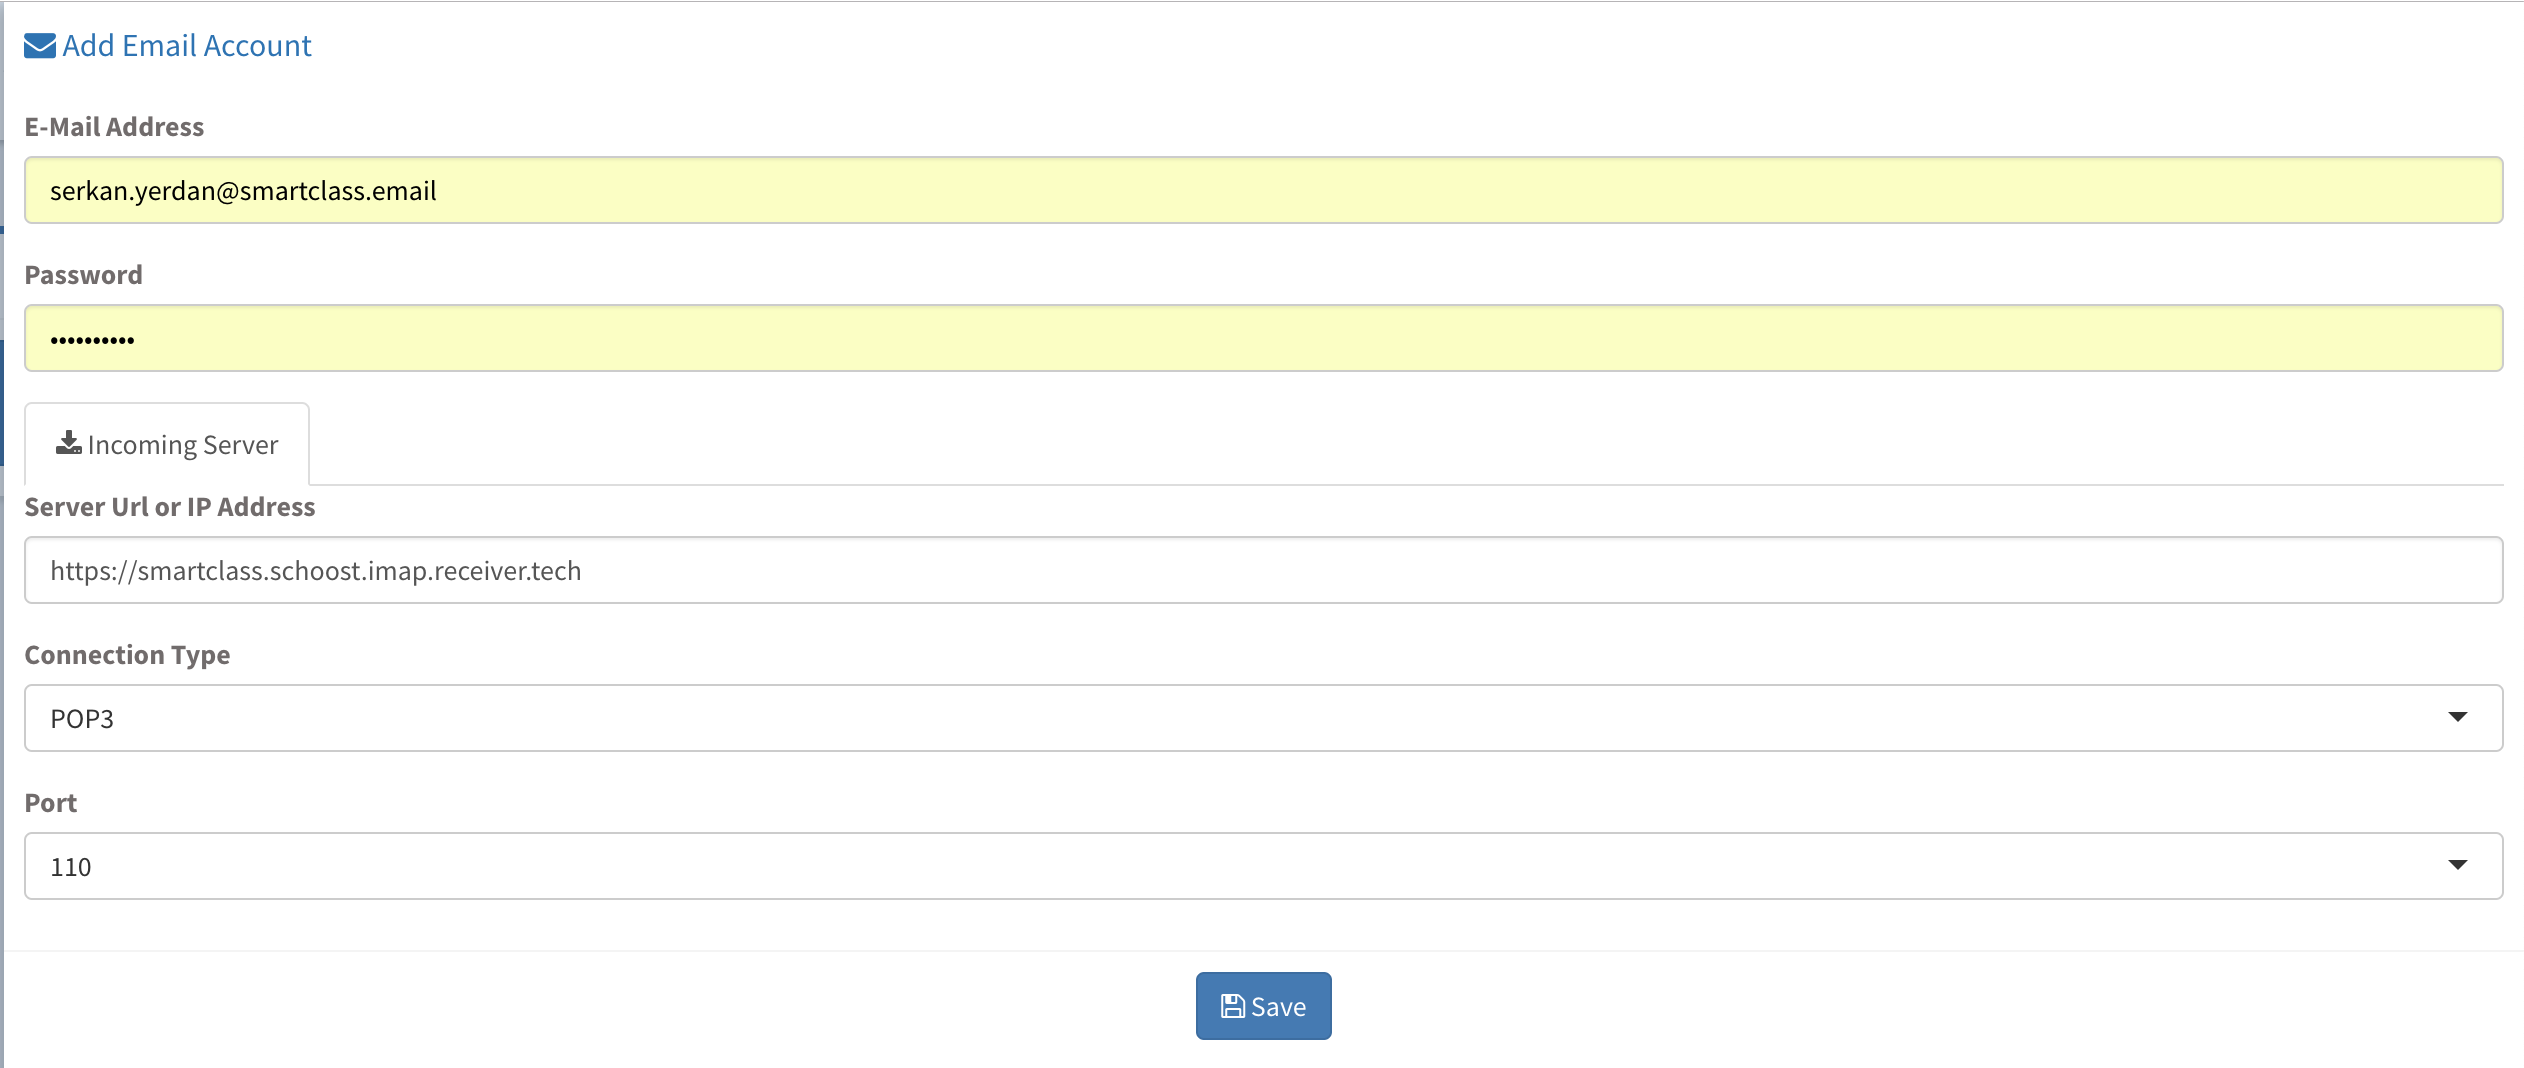
Task: Click the Port label
Action: click(x=51, y=803)
